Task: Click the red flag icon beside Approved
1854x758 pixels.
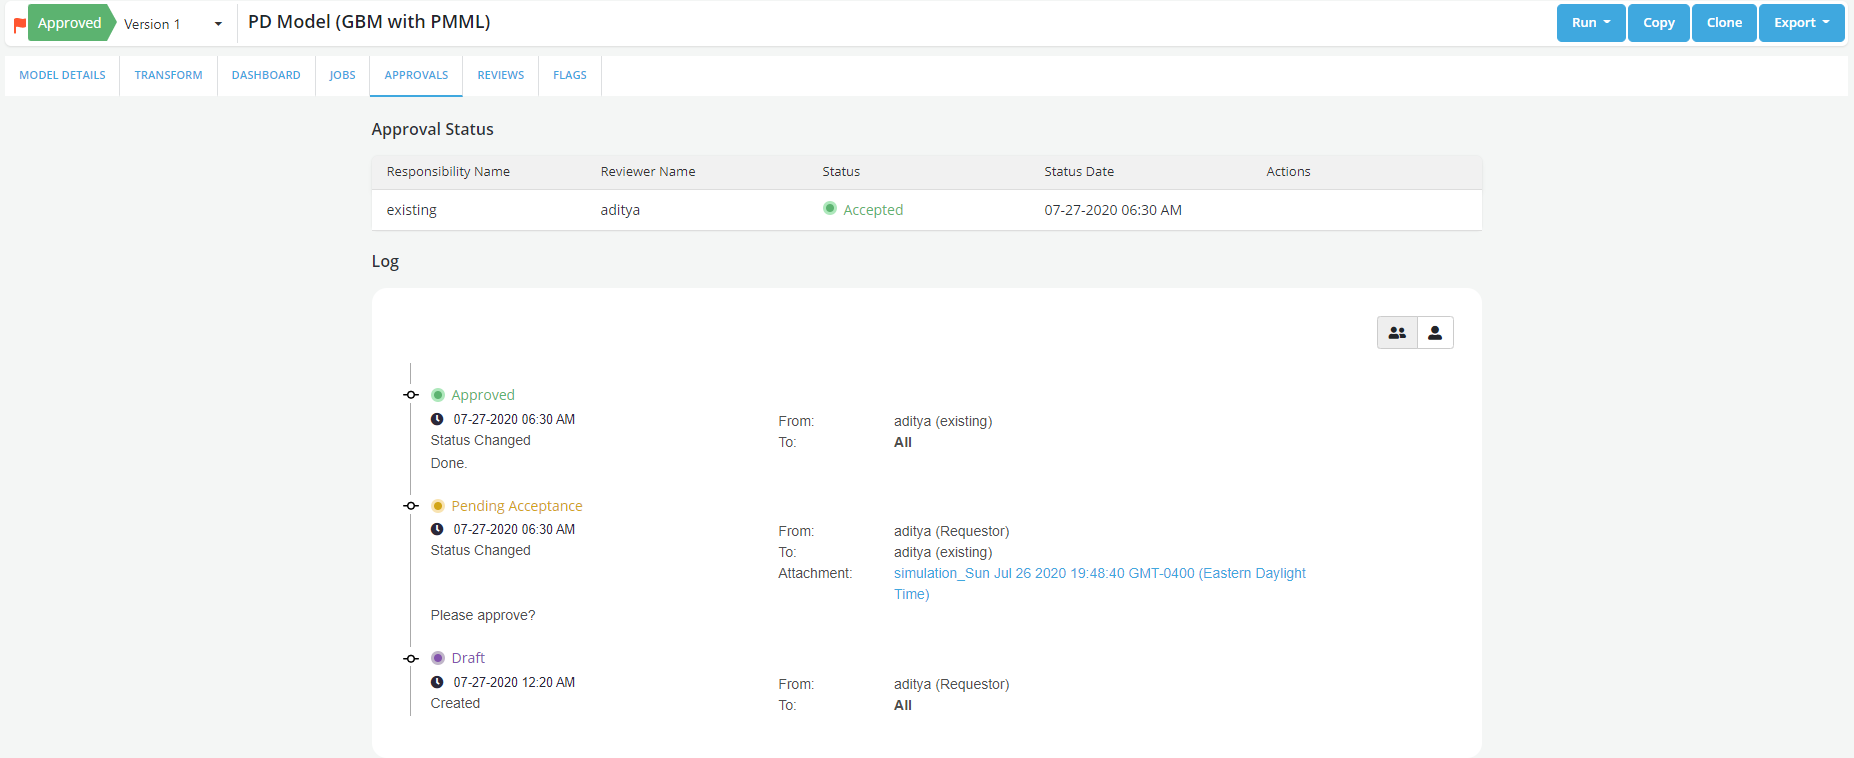Action: click(19, 24)
